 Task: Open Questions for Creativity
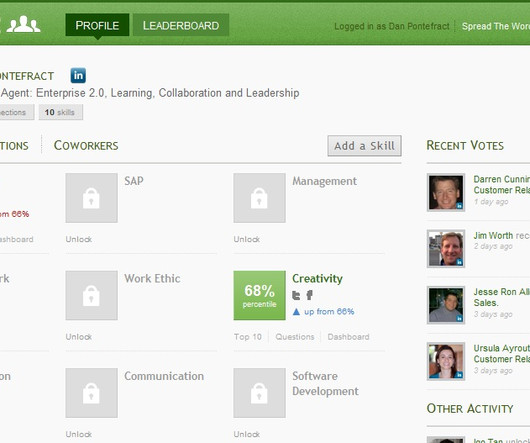[295, 337]
